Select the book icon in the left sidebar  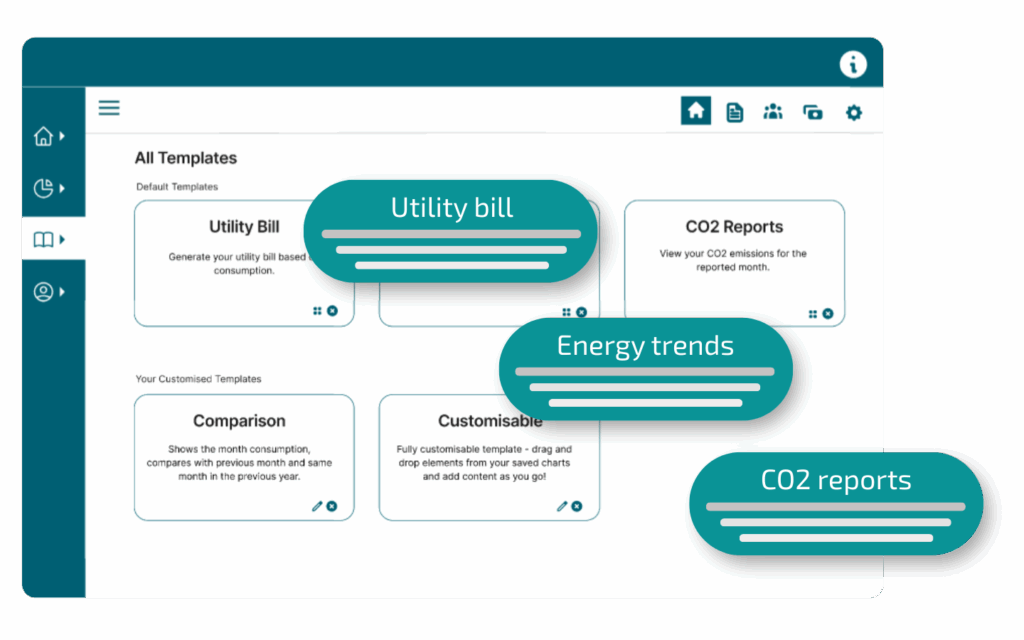[43, 240]
